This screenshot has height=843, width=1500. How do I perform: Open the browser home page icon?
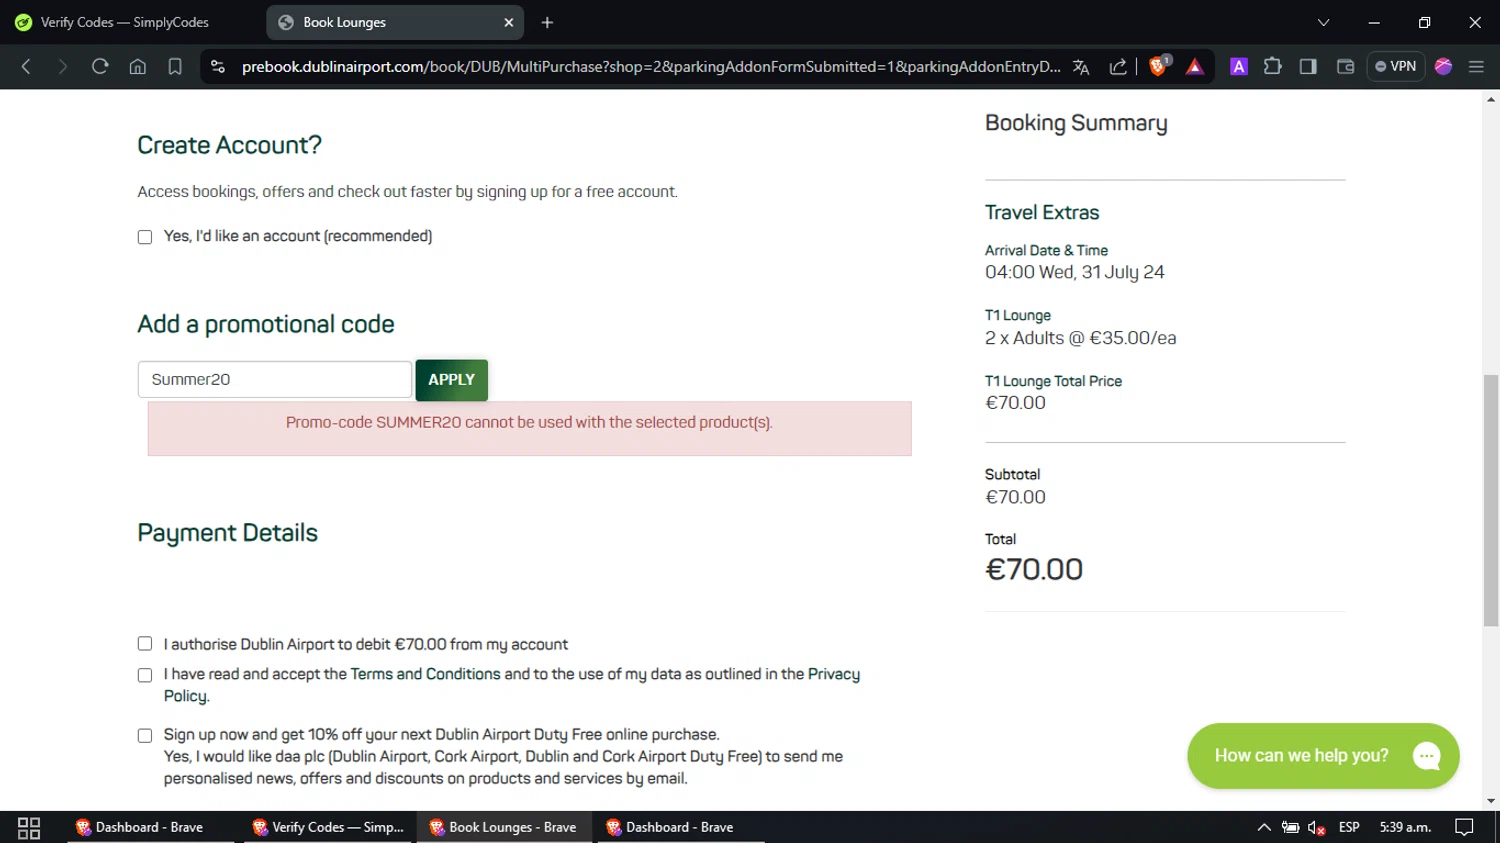click(x=138, y=67)
